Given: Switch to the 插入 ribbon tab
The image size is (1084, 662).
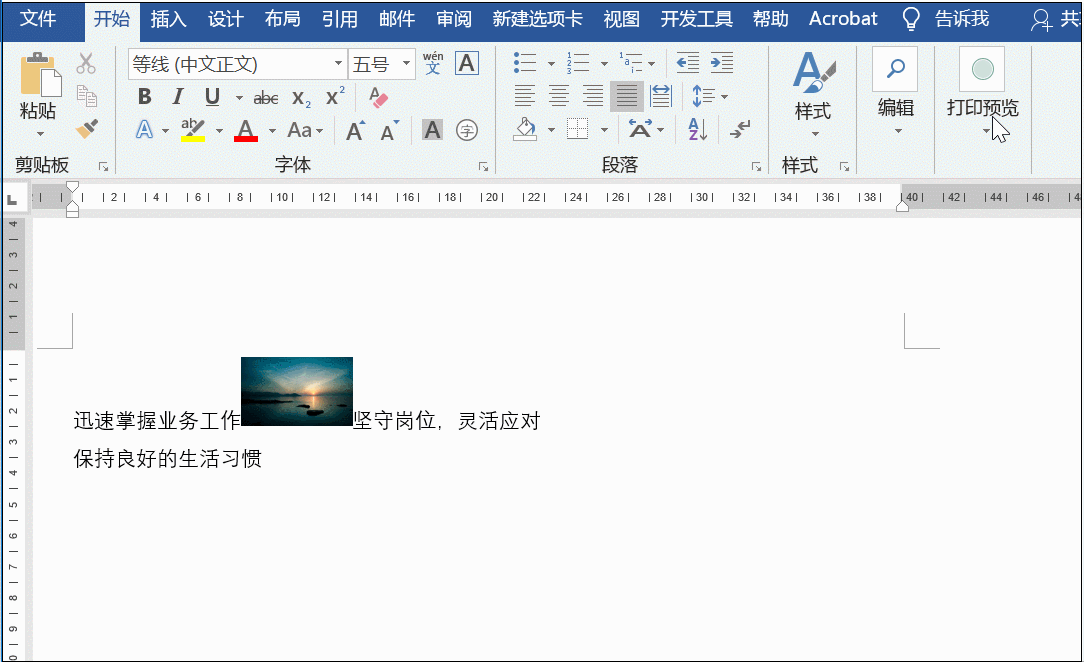Looking at the screenshot, I should click(169, 19).
